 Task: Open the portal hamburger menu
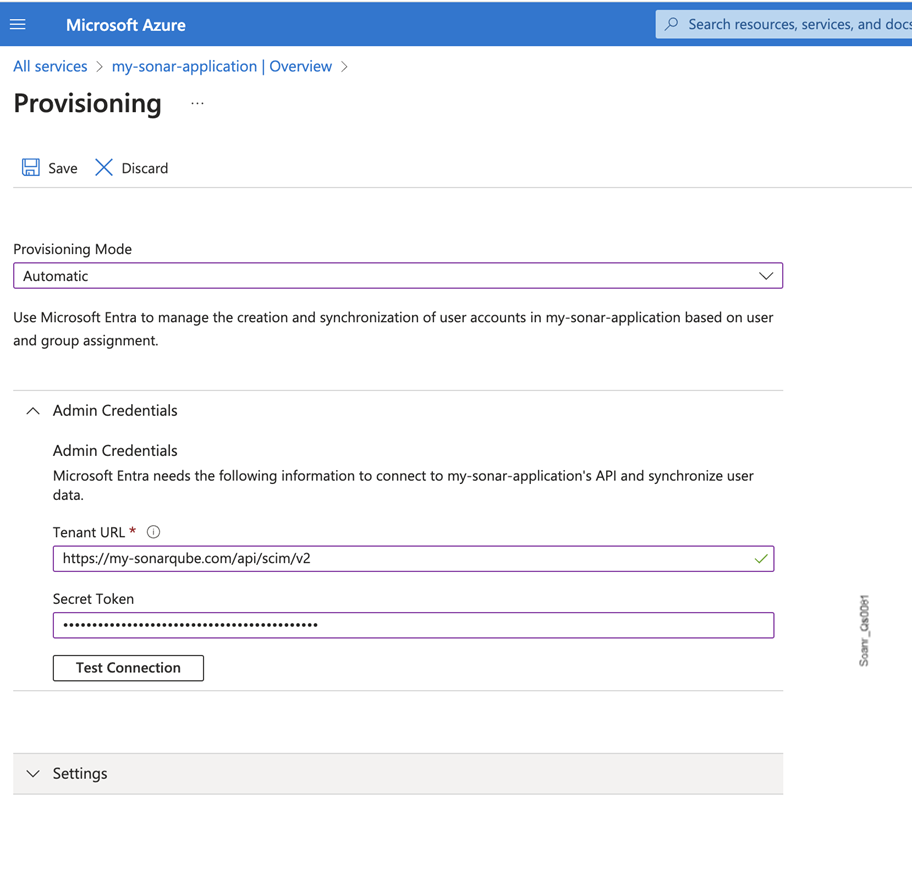pyautogui.click(x=18, y=24)
